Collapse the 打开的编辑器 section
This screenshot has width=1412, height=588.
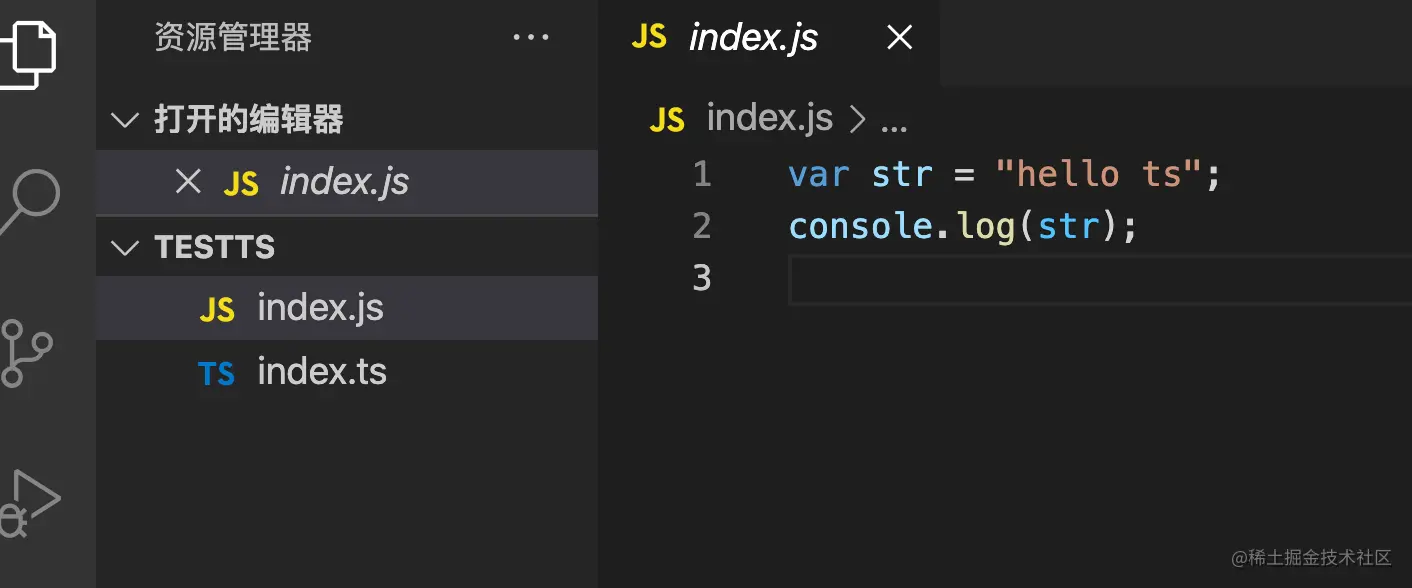click(125, 120)
